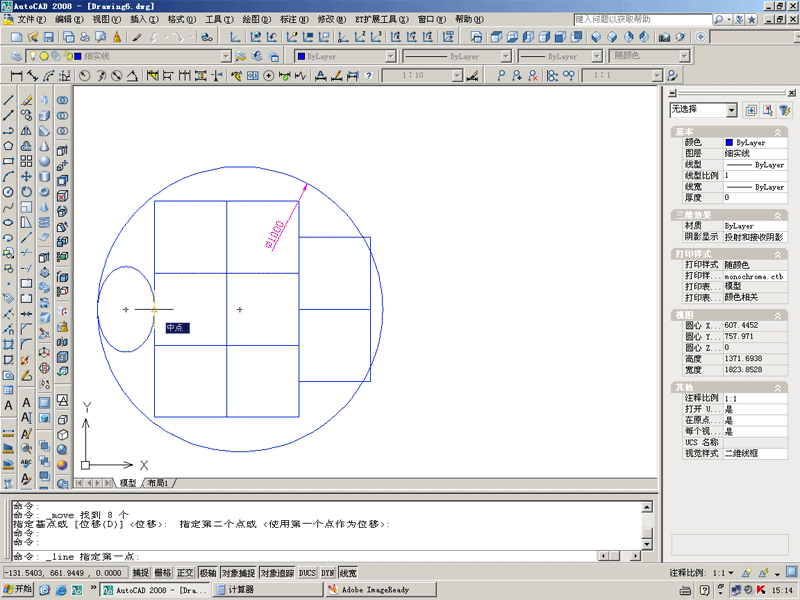Select the Rectangle draw tool

[8, 161]
